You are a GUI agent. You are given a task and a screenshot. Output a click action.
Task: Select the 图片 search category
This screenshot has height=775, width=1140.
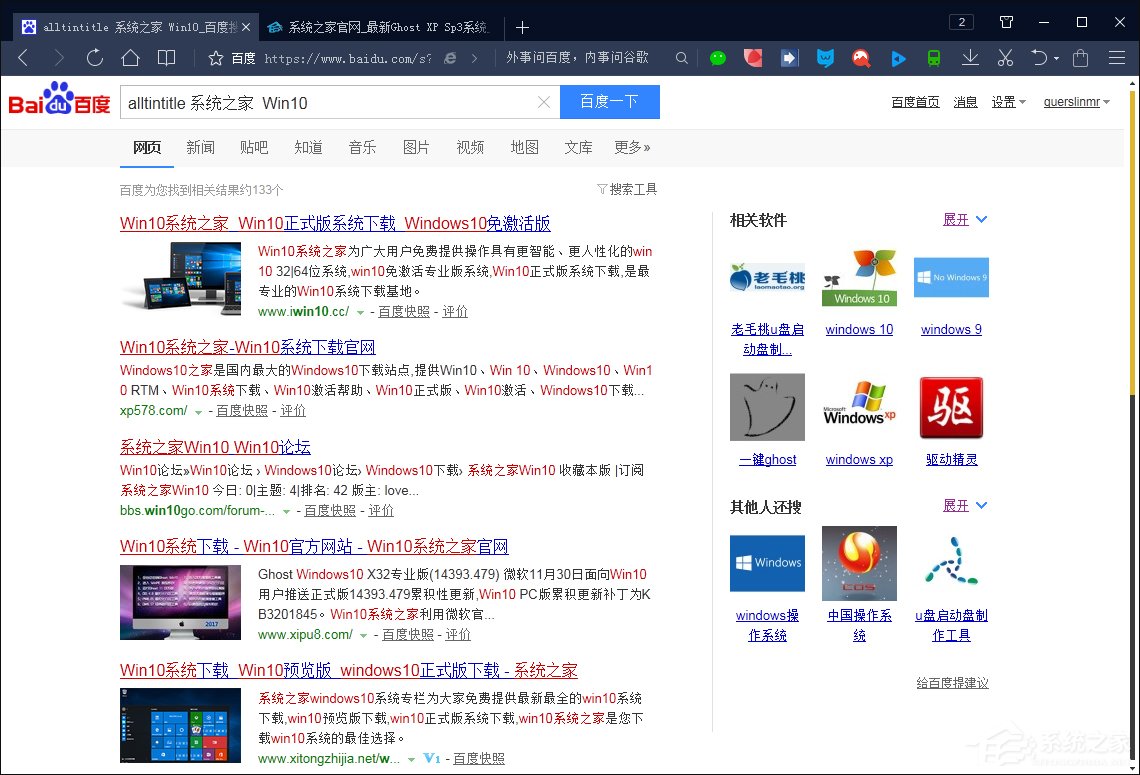416,147
